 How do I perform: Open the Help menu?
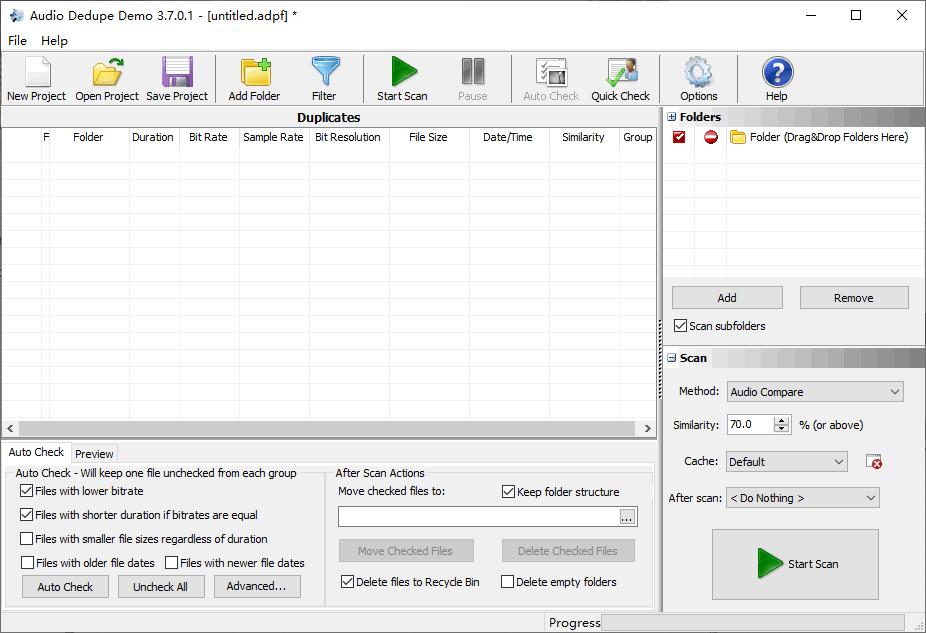tap(54, 41)
